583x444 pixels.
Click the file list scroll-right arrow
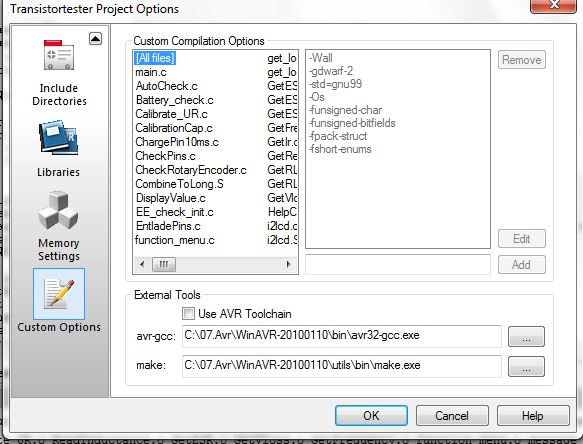(x=288, y=265)
